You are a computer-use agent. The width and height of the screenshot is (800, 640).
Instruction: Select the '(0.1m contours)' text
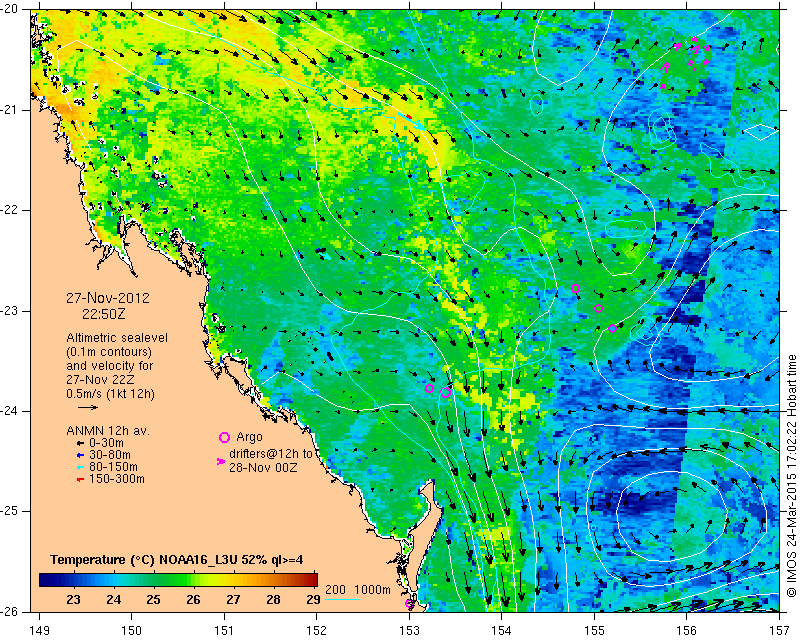point(109,352)
